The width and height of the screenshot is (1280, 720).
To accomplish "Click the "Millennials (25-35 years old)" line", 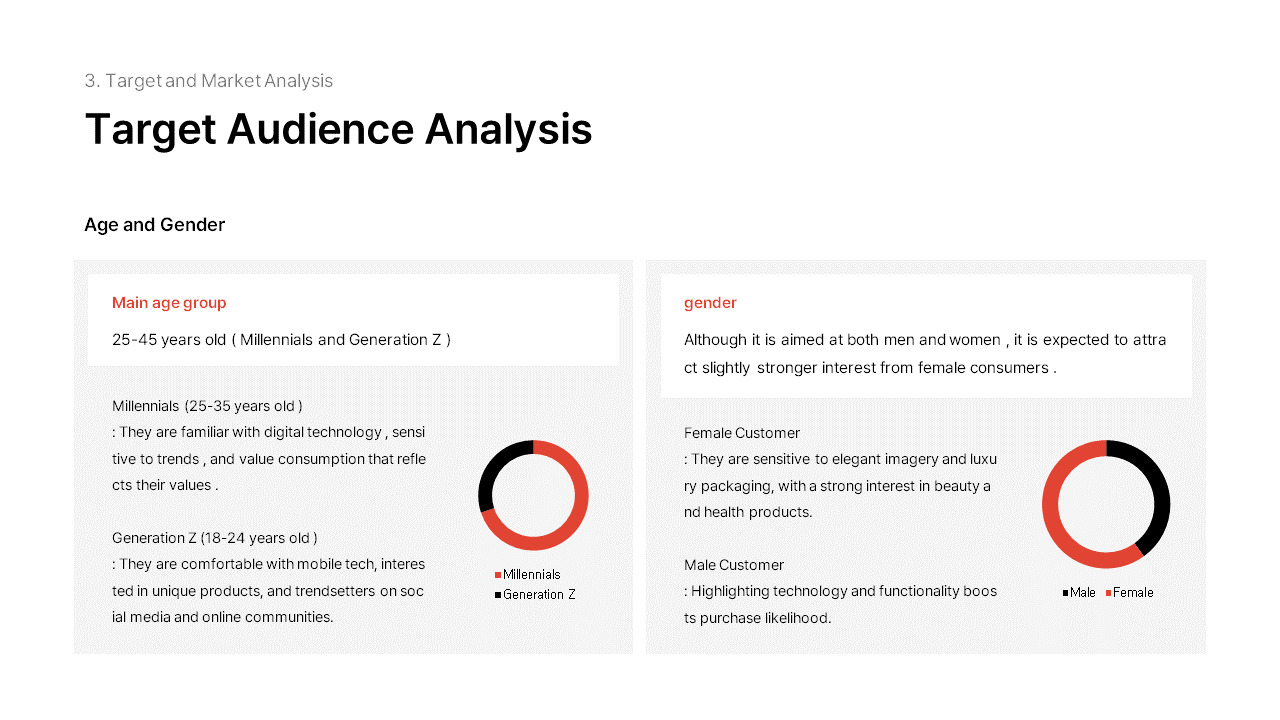I will tap(207, 406).
